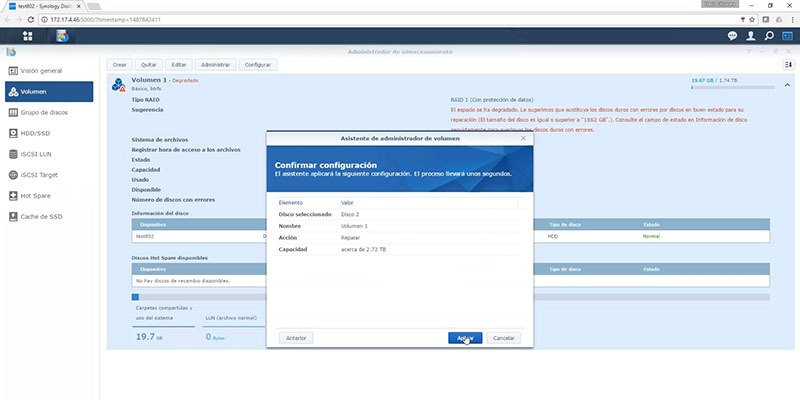Image resolution: width=800 pixels, height=400 pixels.
Task: Open the user account options icon
Action: (751, 36)
